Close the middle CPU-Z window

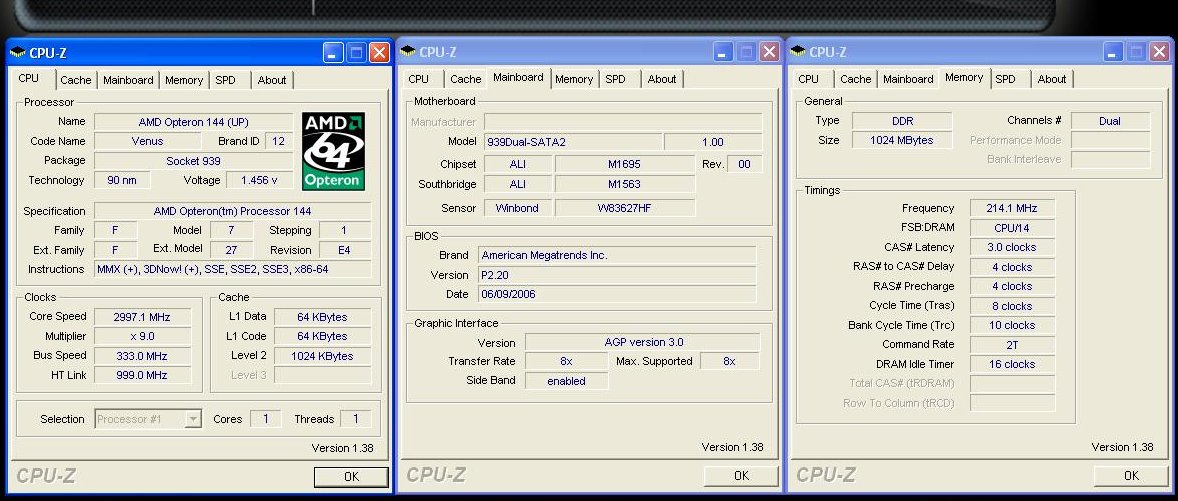tap(769, 51)
